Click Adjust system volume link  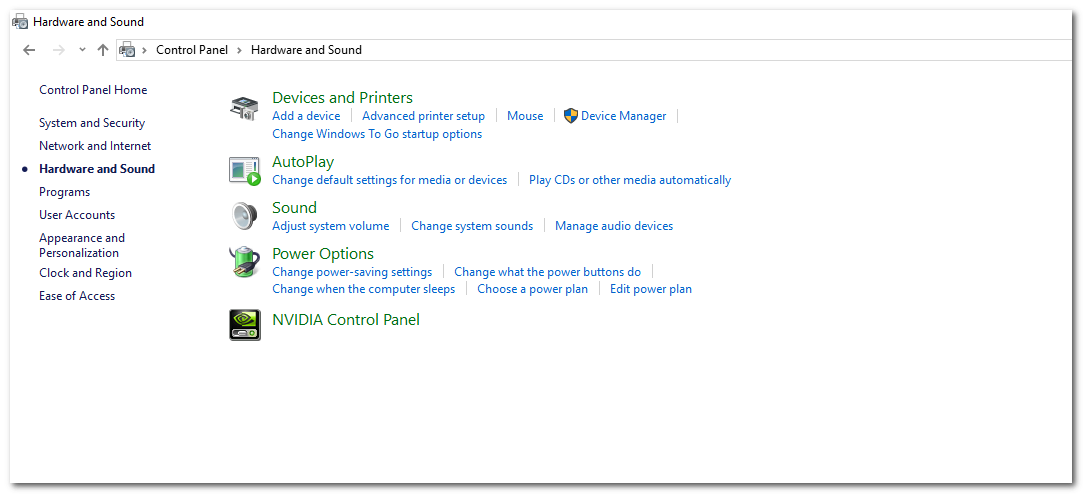tap(330, 226)
